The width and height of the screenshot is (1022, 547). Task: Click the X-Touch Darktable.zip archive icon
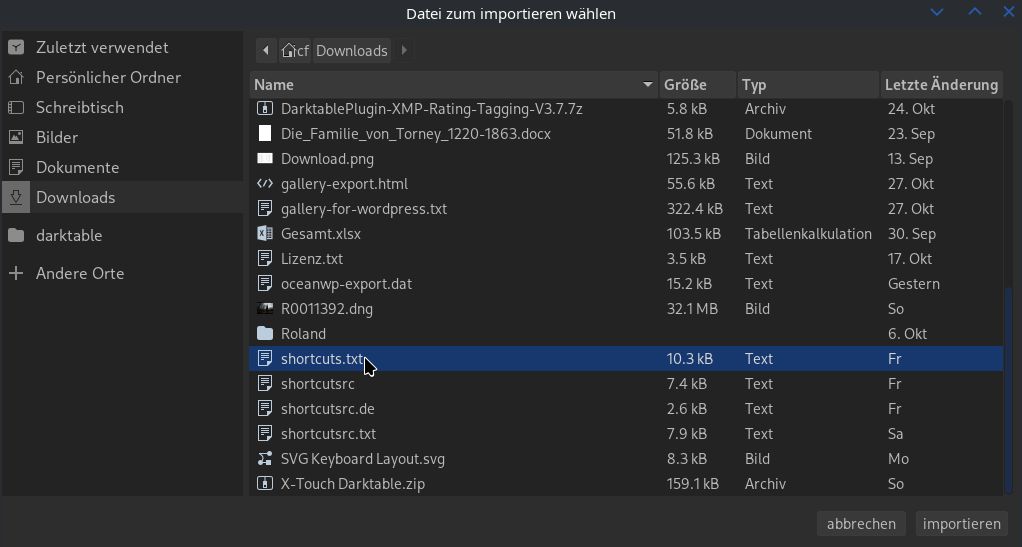(x=265, y=484)
